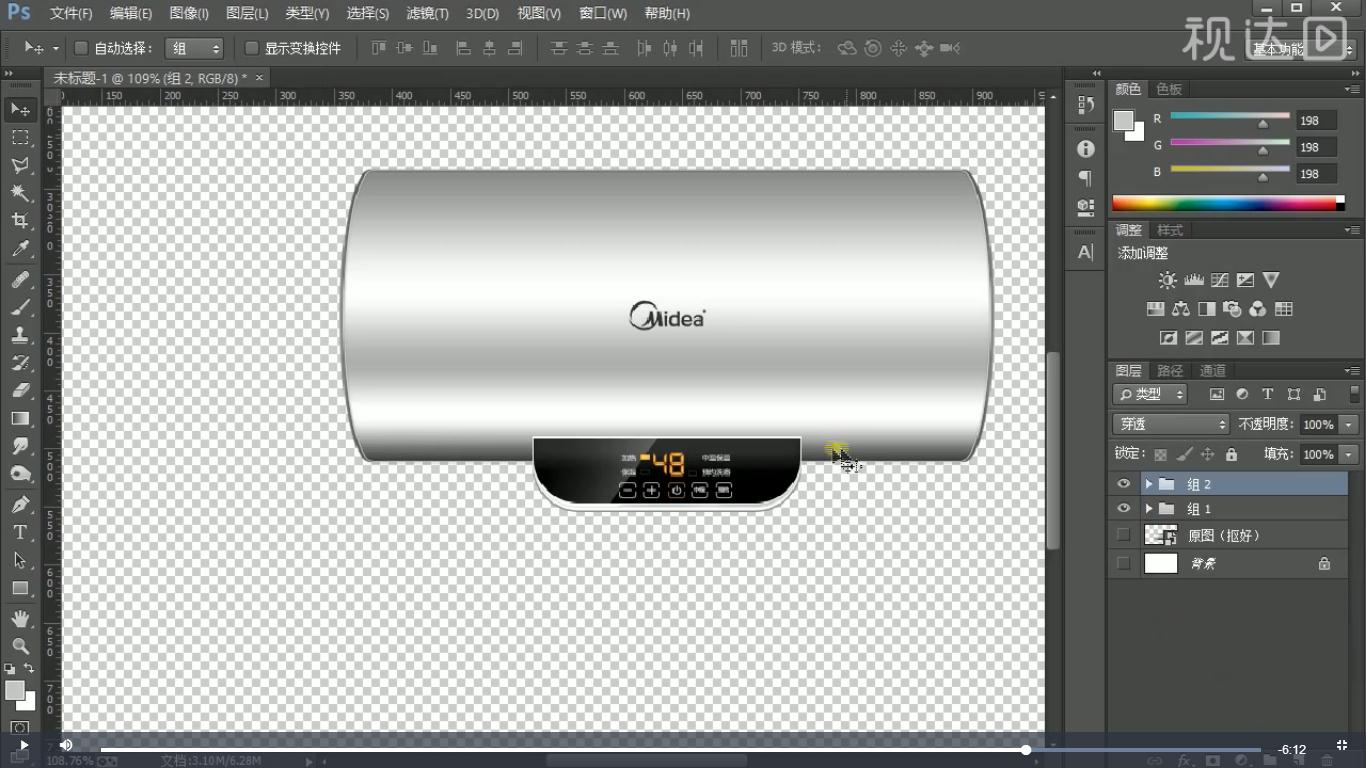The image size is (1366, 768).
Task: Open the Color panel flyout menu
Action: point(1353,89)
